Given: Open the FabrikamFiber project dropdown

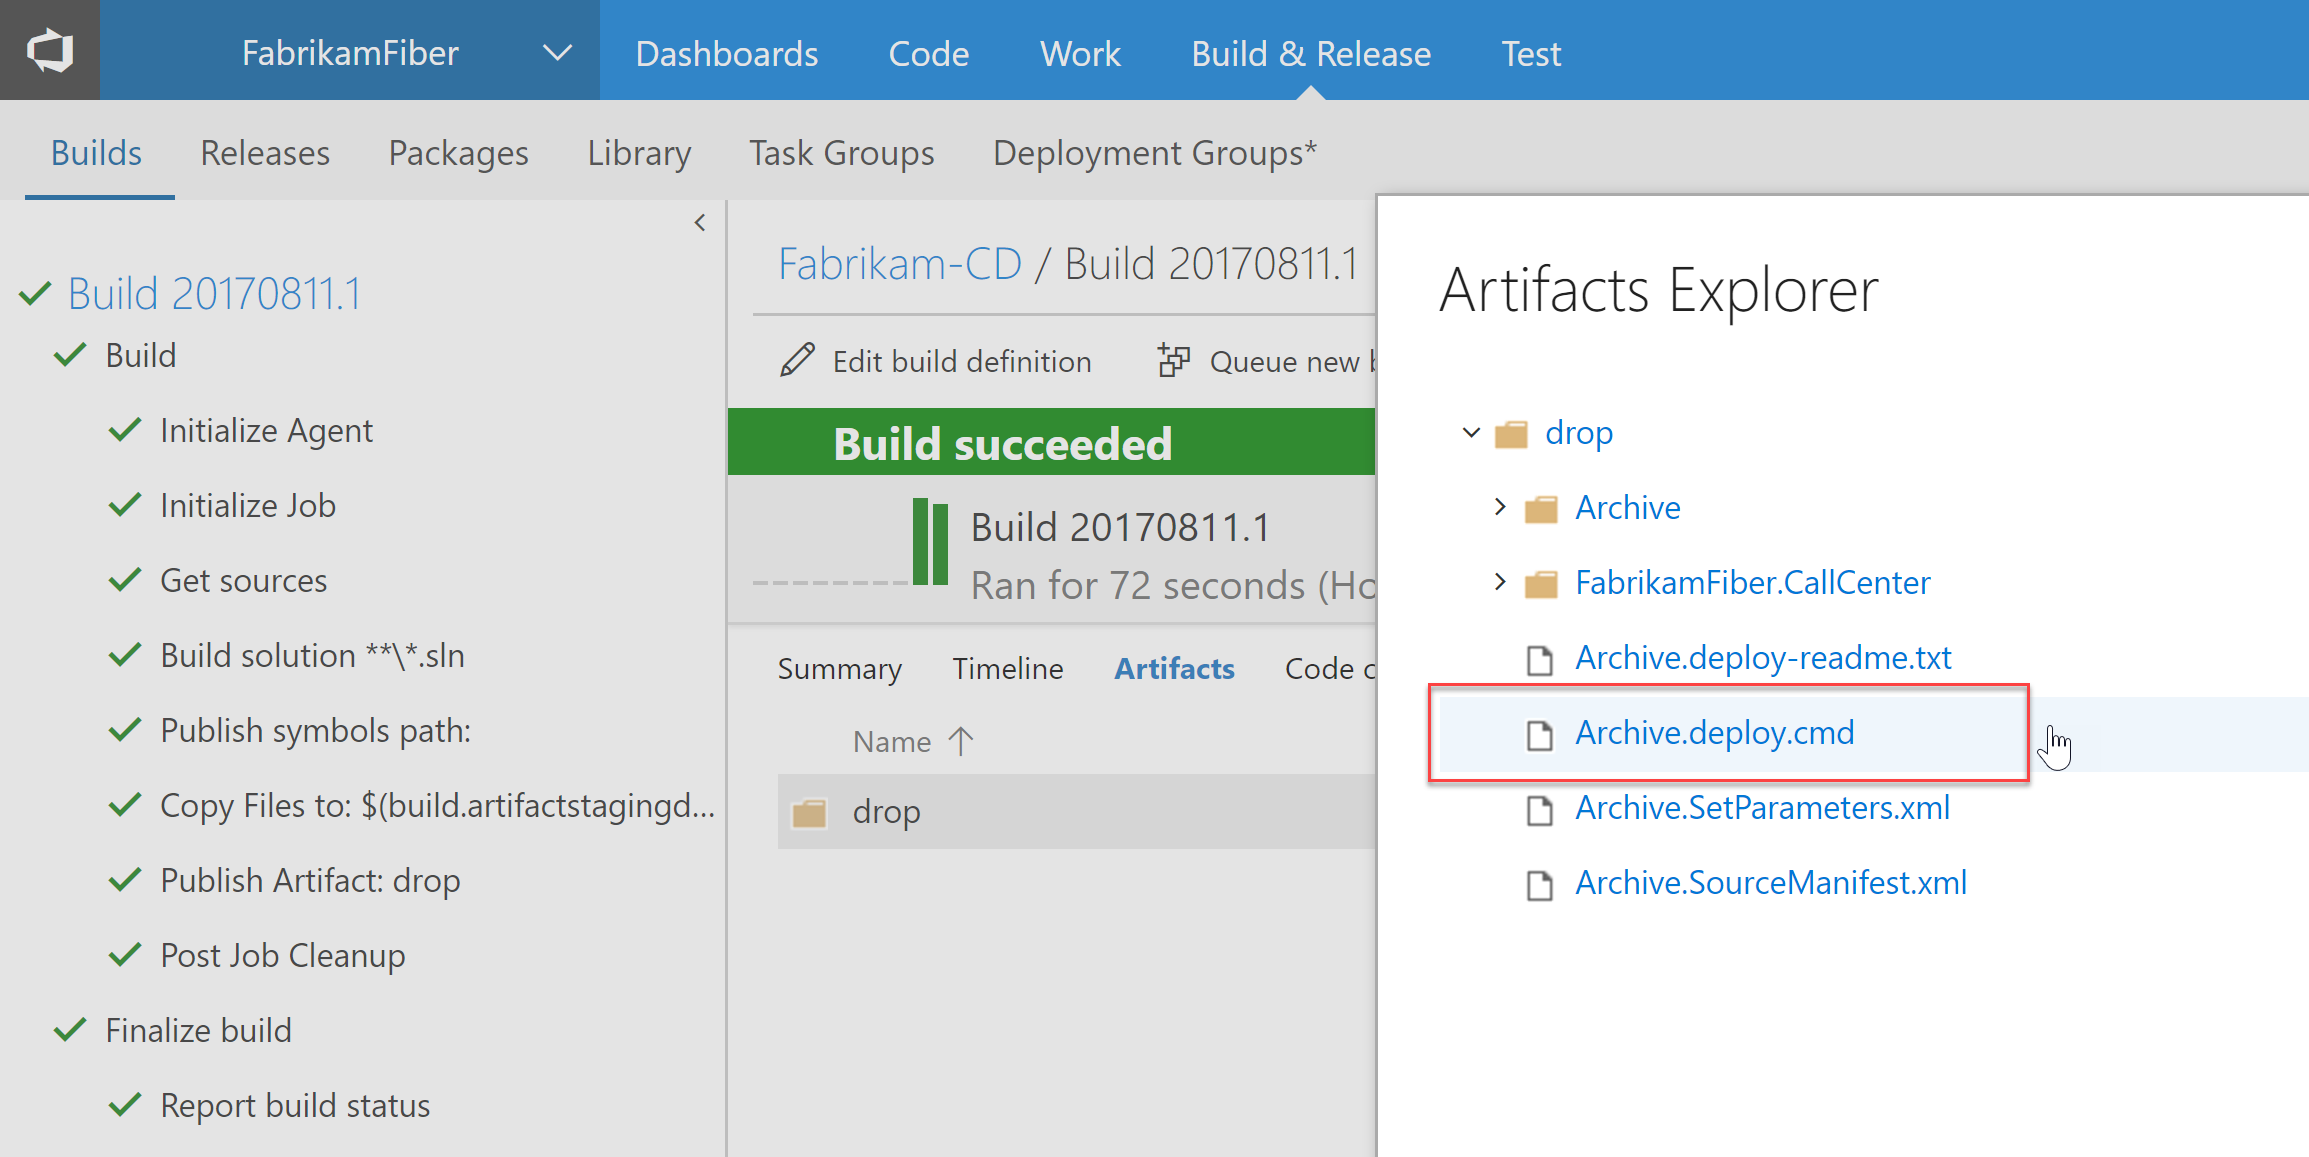Looking at the screenshot, I should coord(350,52).
